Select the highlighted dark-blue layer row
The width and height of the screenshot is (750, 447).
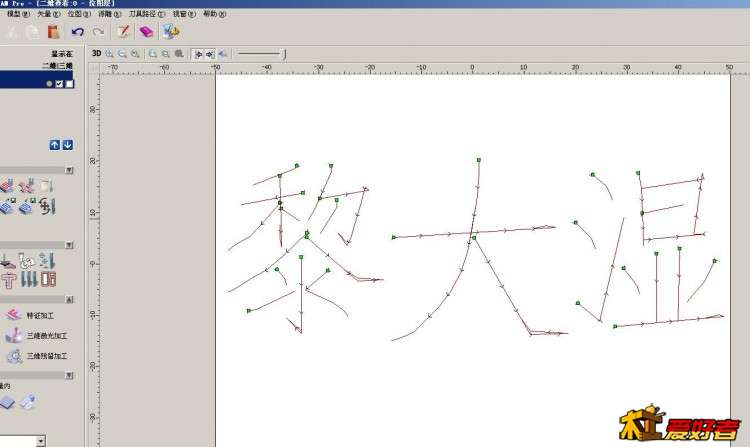tap(36, 80)
